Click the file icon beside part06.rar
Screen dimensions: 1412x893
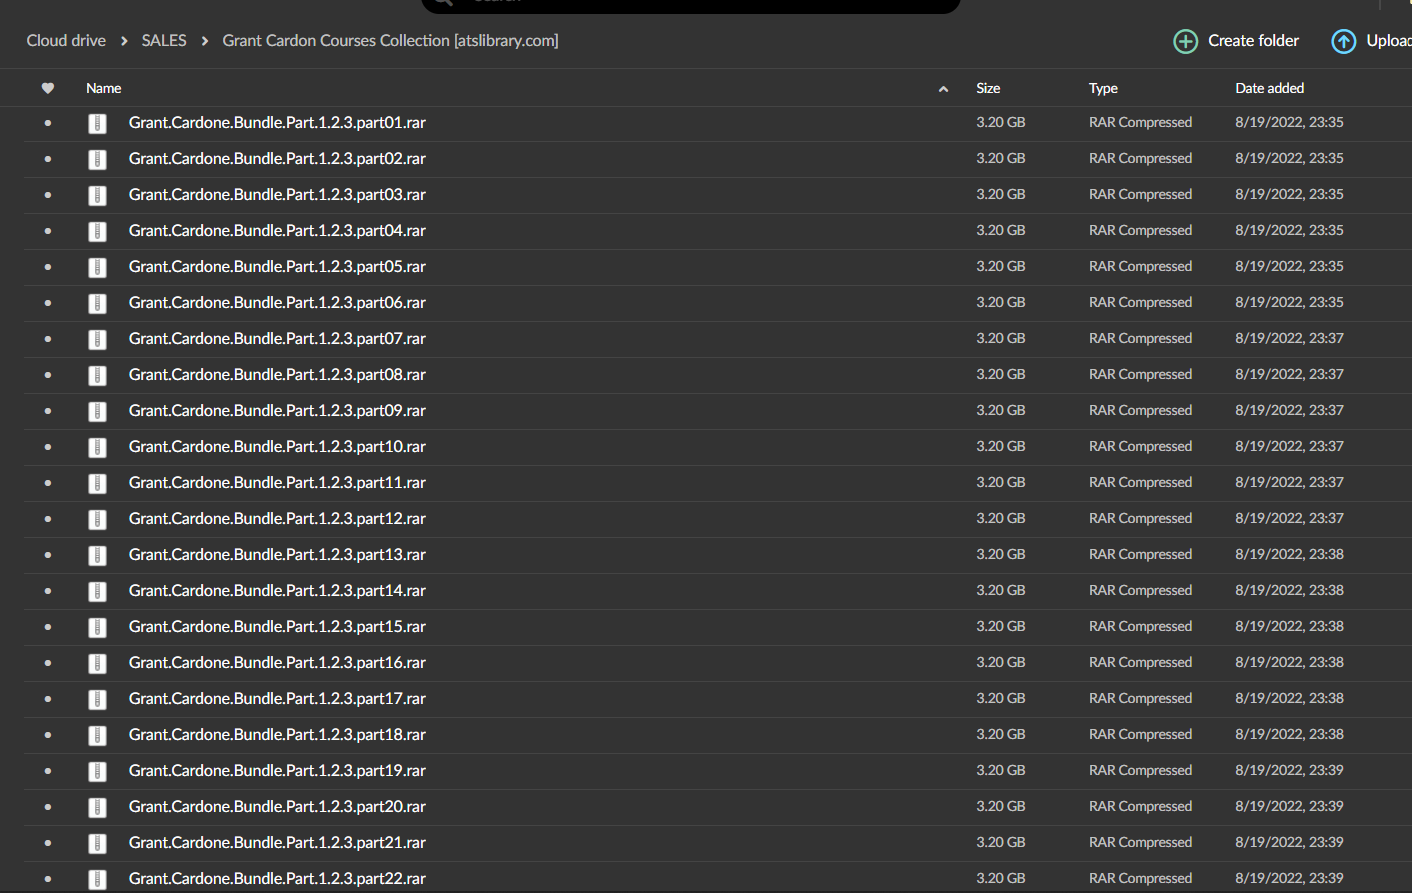97,303
